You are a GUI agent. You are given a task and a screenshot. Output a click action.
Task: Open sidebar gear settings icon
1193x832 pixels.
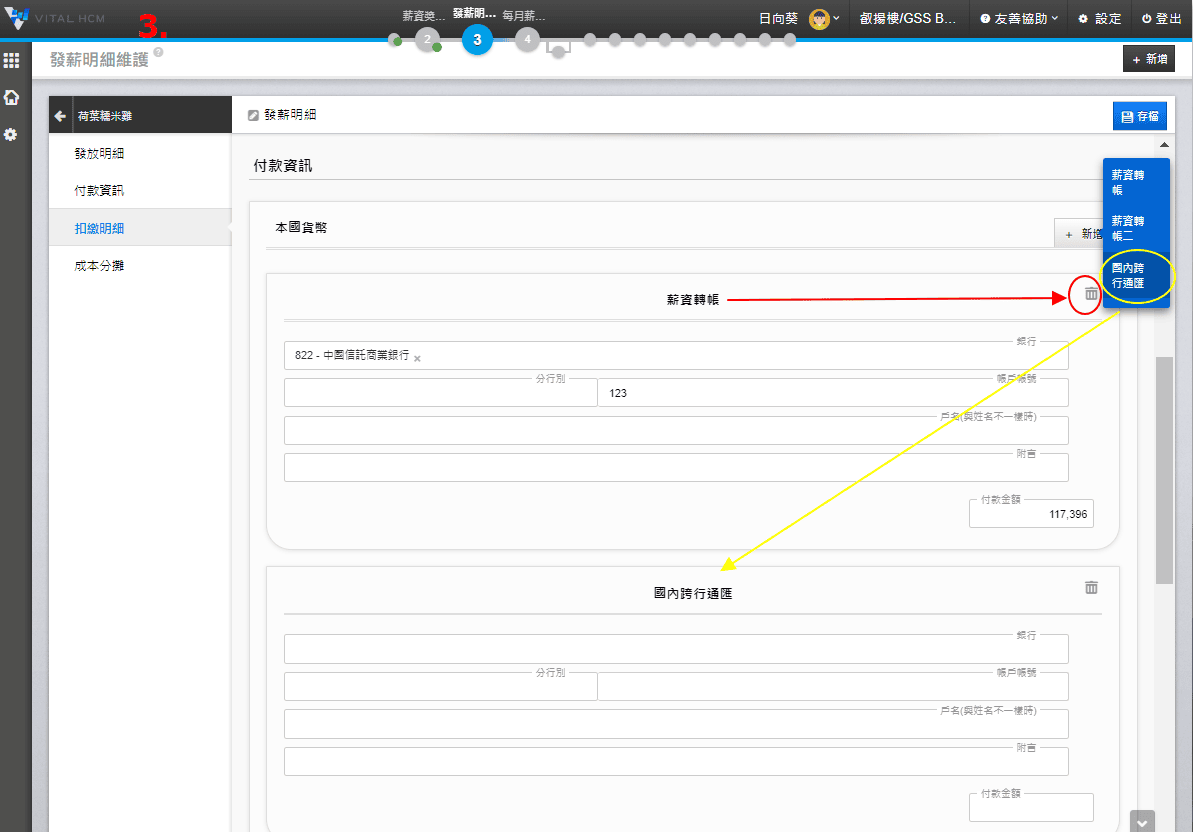(x=11, y=134)
